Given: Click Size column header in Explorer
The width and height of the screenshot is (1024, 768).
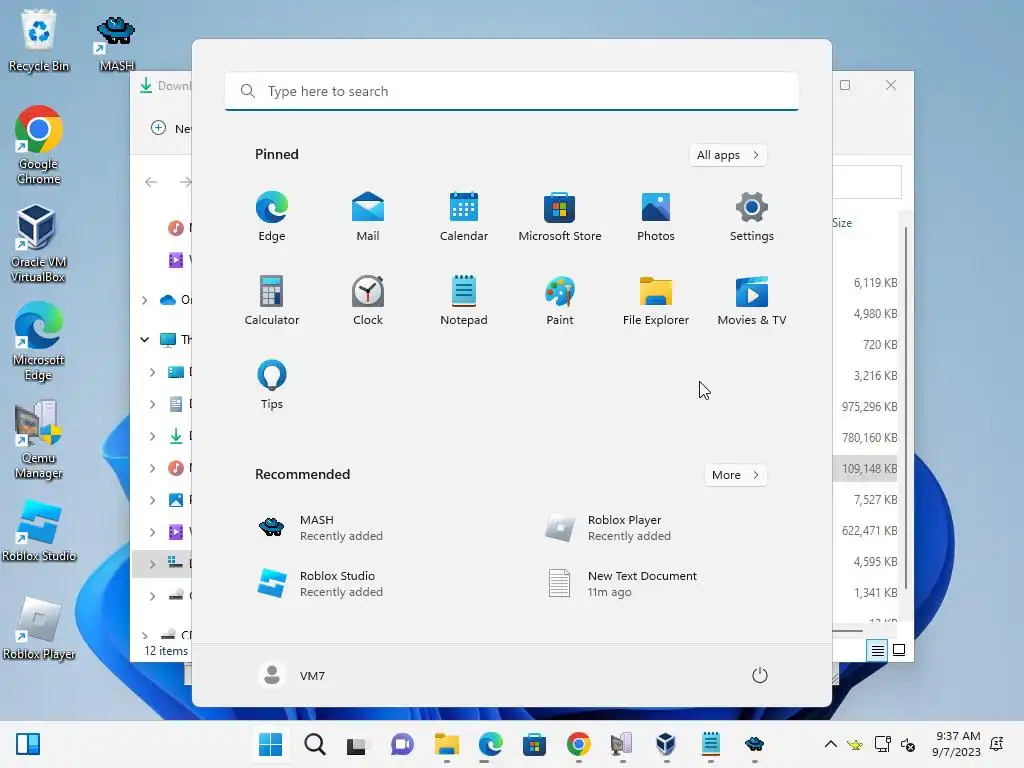Looking at the screenshot, I should tap(842, 223).
